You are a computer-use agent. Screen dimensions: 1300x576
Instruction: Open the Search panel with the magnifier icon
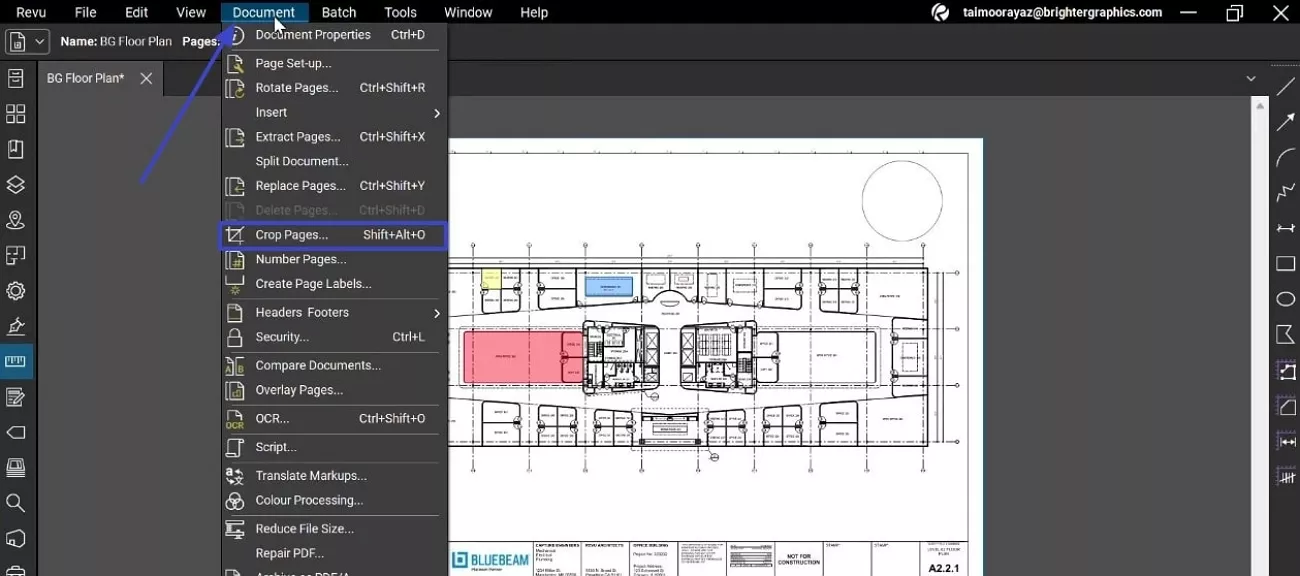pyautogui.click(x=15, y=502)
